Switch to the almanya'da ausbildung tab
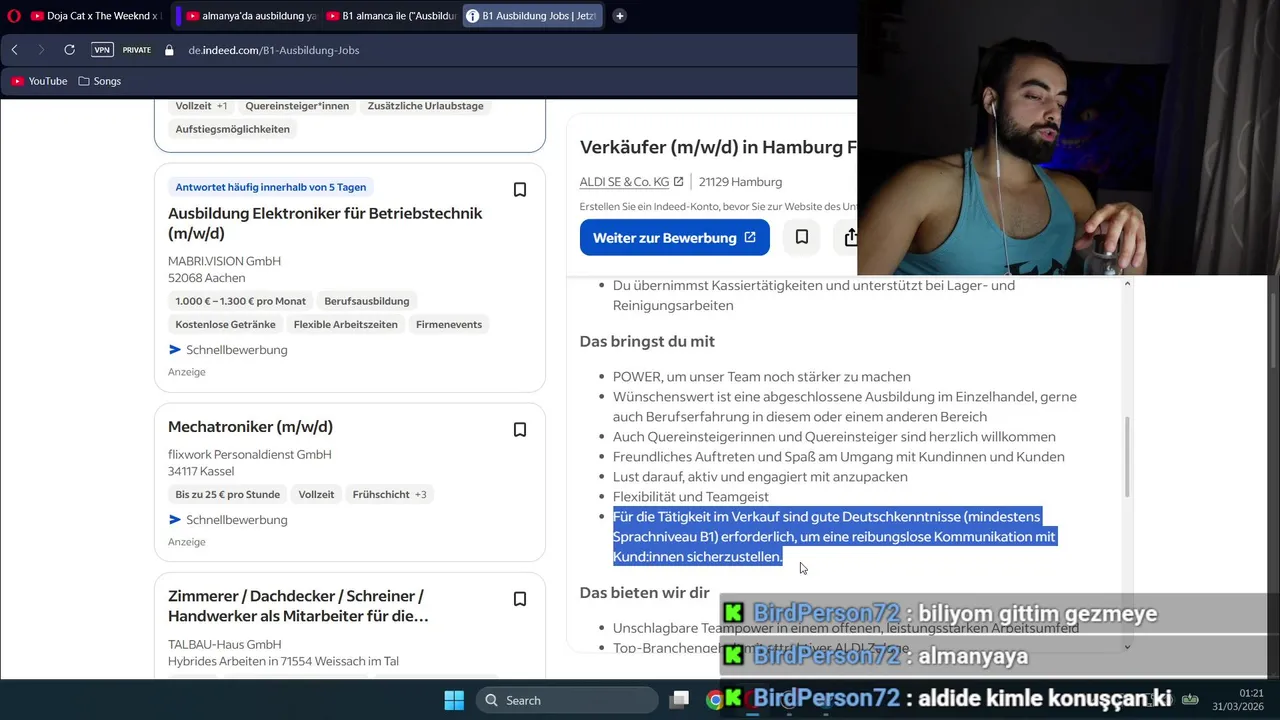Screen dimensions: 1280x720 pos(249,16)
